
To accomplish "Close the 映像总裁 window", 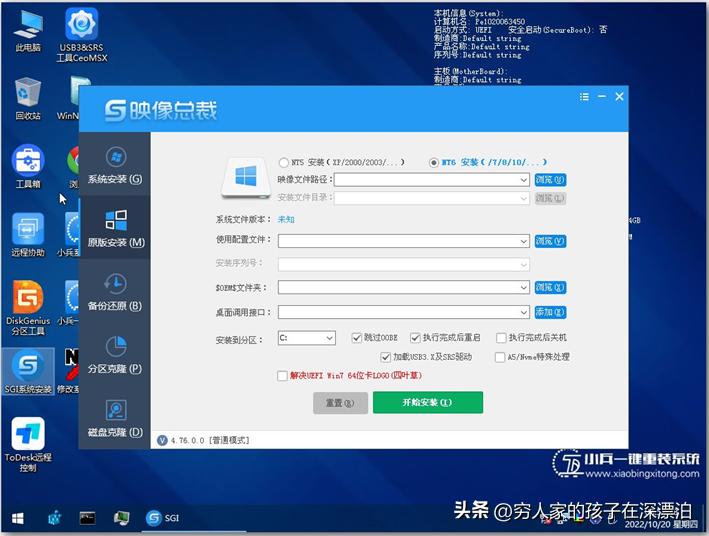I will (x=619, y=96).
